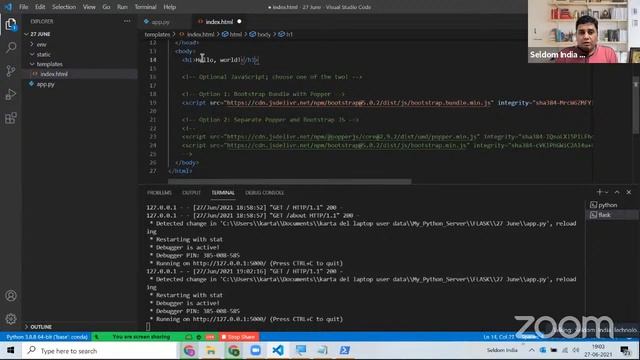Open the Manage gear icon
The height and width of the screenshot is (360, 640).
tap(11, 318)
